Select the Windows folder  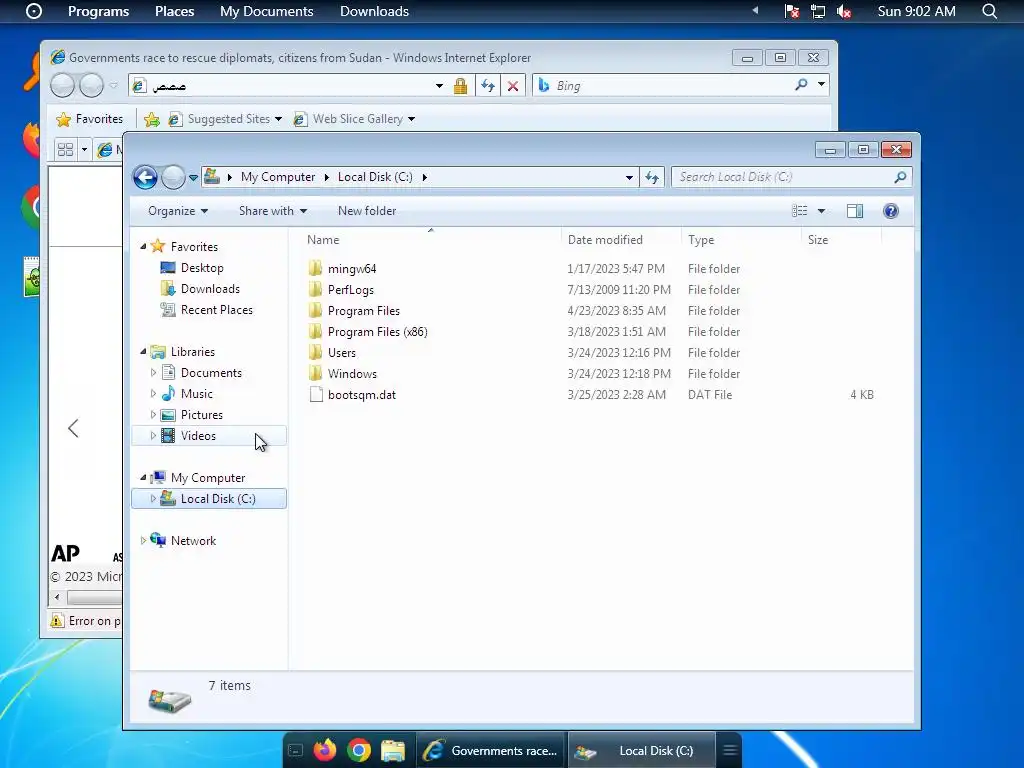pos(352,374)
